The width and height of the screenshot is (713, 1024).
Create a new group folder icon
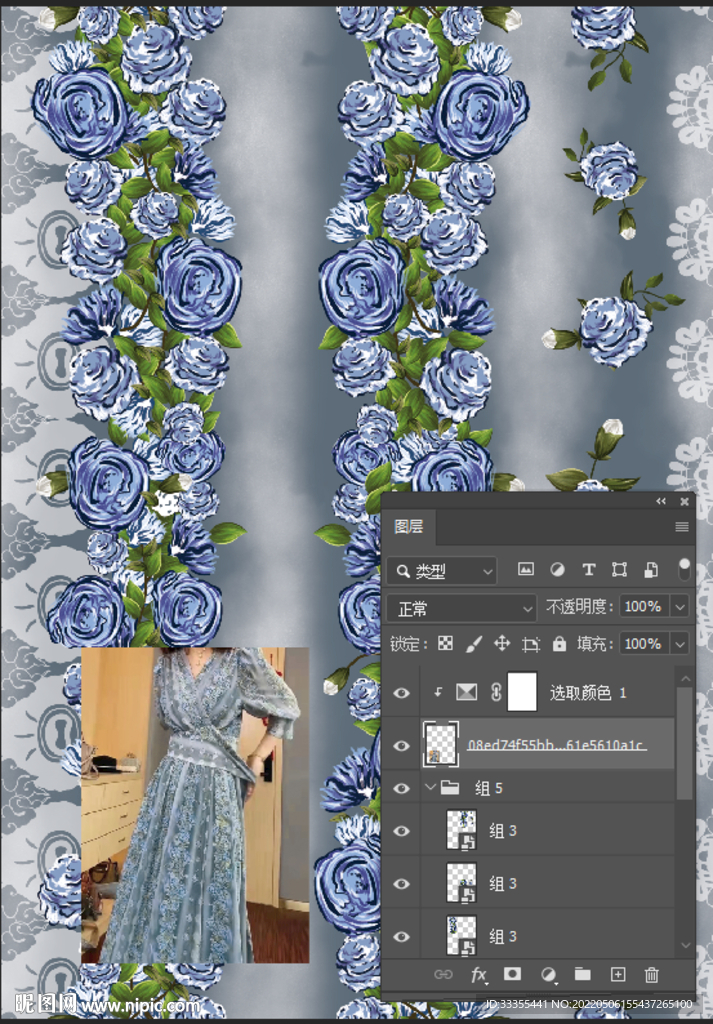point(582,974)
